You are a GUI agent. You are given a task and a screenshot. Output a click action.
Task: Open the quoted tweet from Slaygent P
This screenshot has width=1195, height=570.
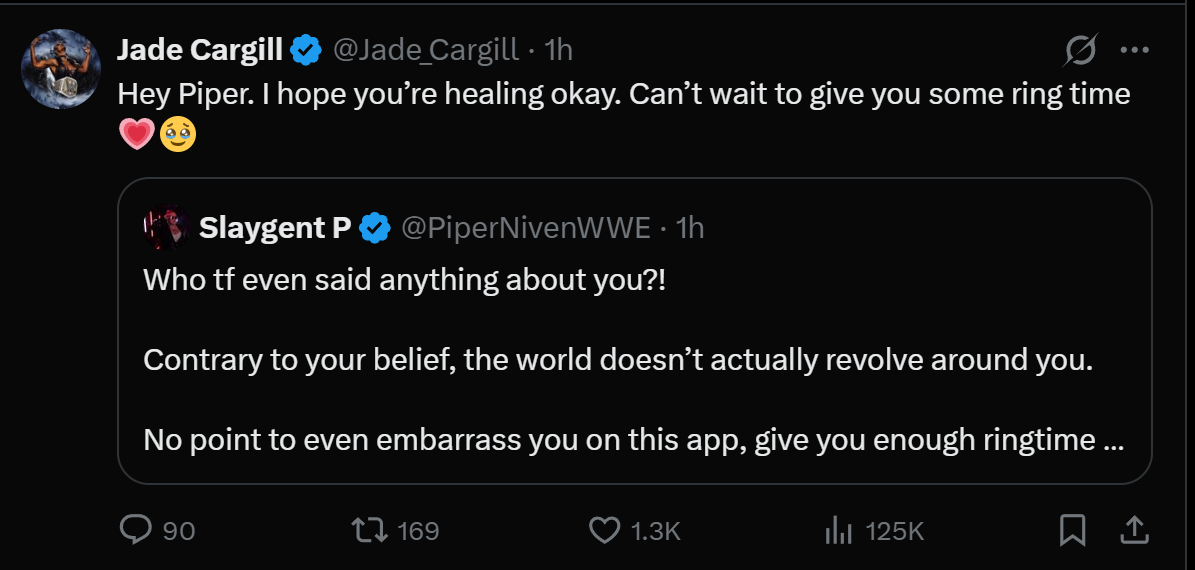coord(635,331)
